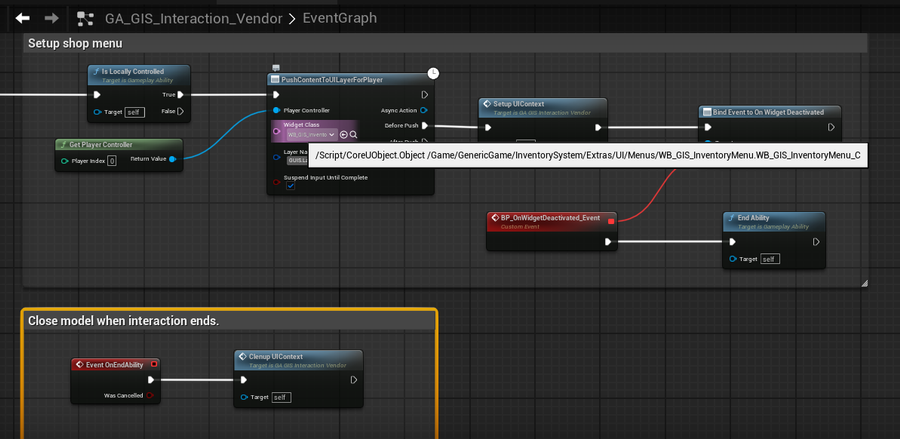Select the Get Player Controller node title
This screenshot has height=439, width=900.
[x=100, y=145]
